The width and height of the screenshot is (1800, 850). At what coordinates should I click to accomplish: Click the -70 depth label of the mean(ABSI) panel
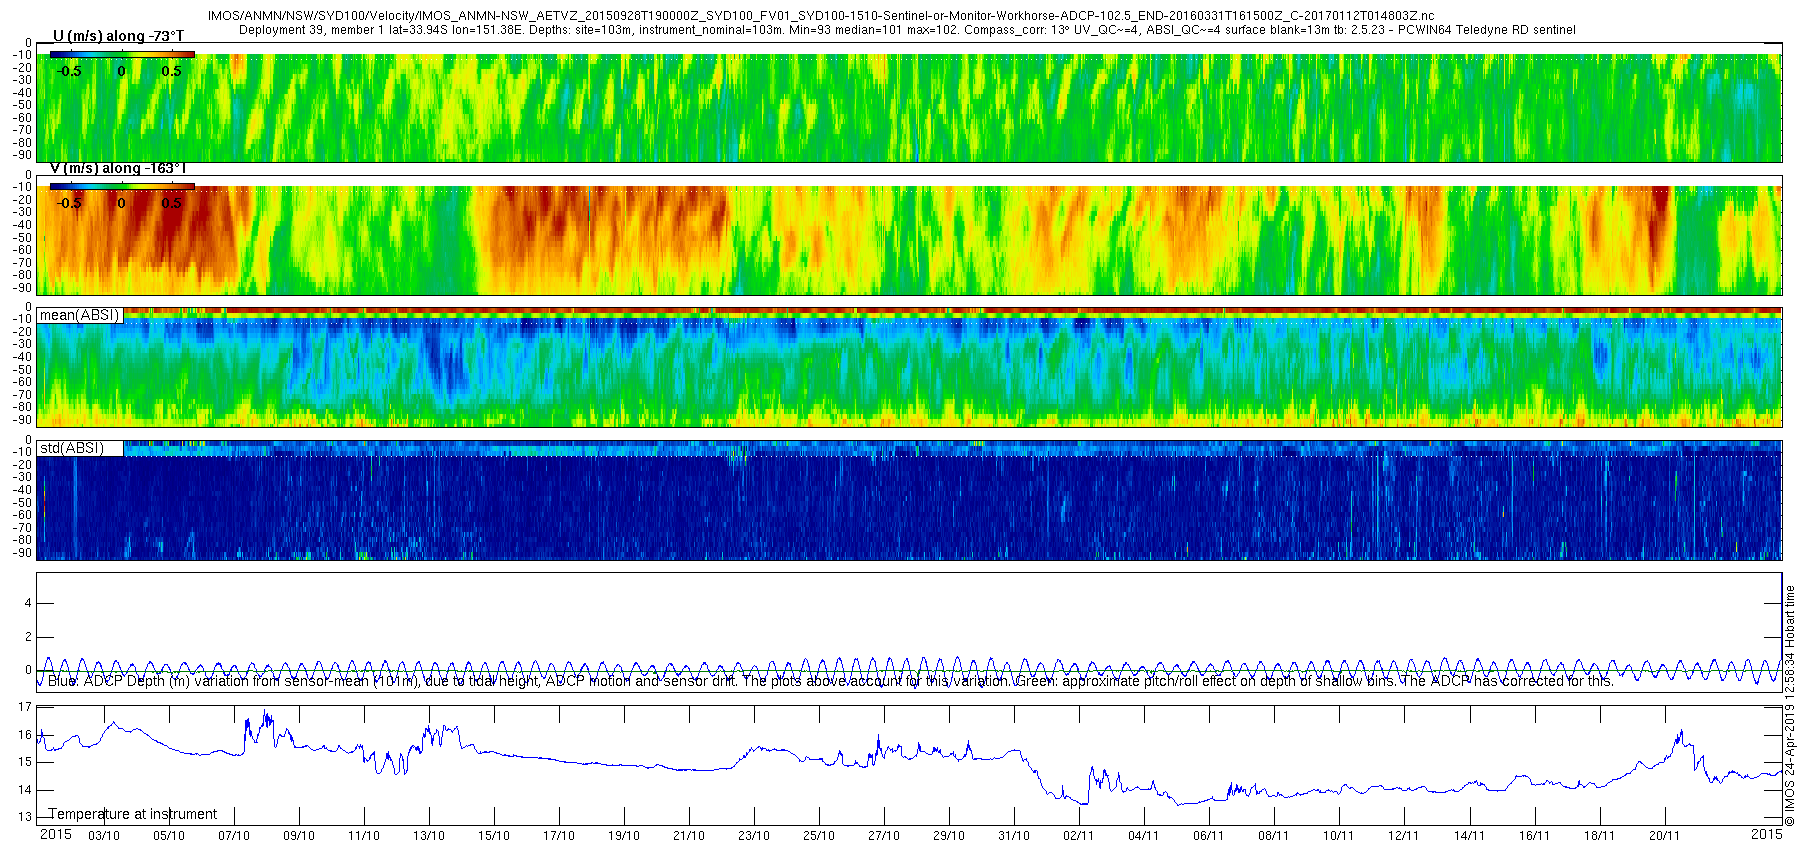pos(22,395)
